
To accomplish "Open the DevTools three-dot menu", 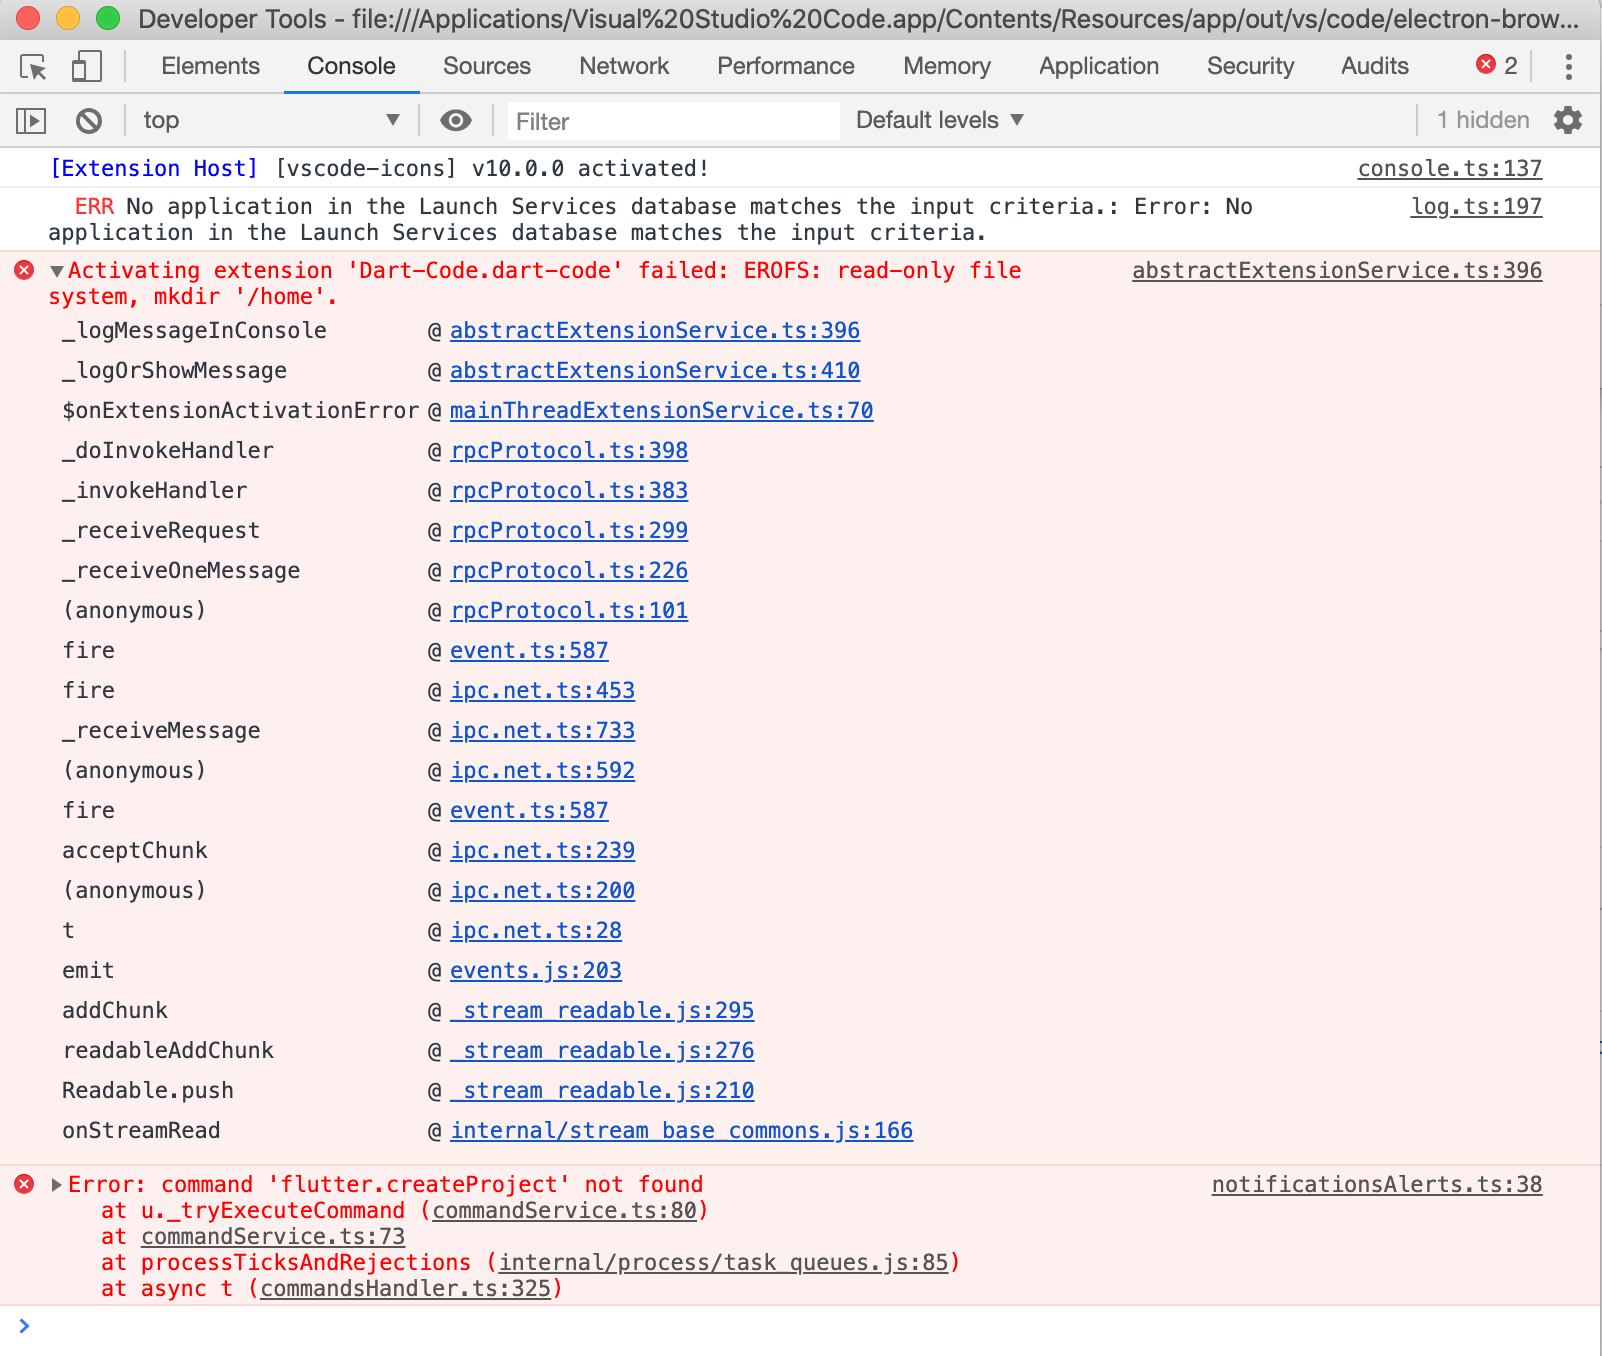I will coord(1568,67).
